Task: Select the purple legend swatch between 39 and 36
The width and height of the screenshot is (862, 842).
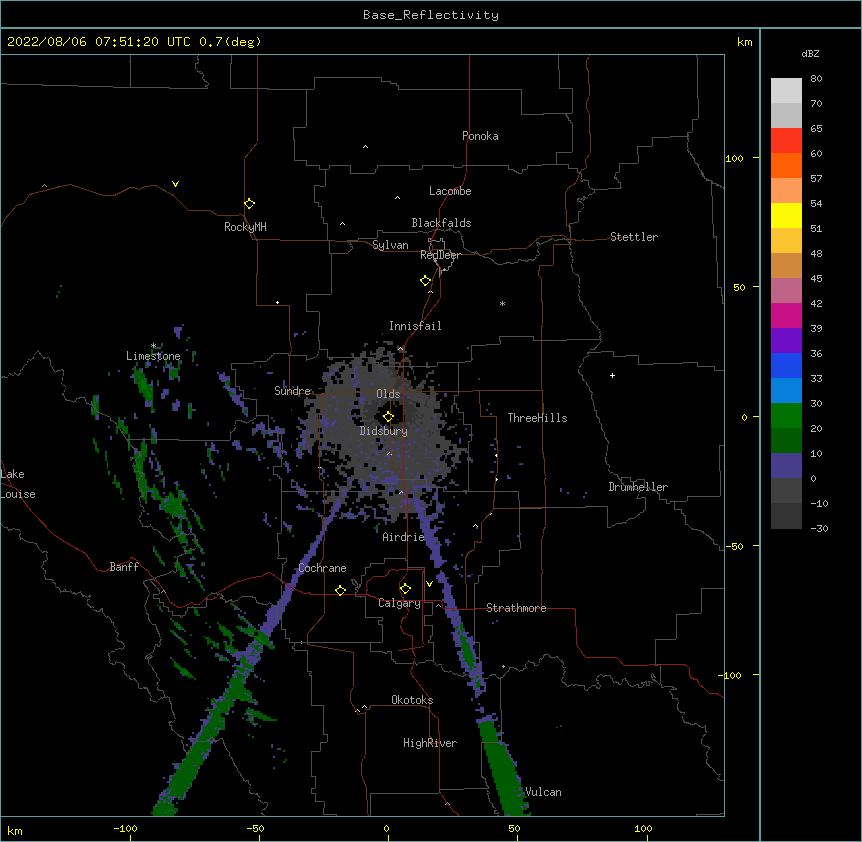Action: 786,340
